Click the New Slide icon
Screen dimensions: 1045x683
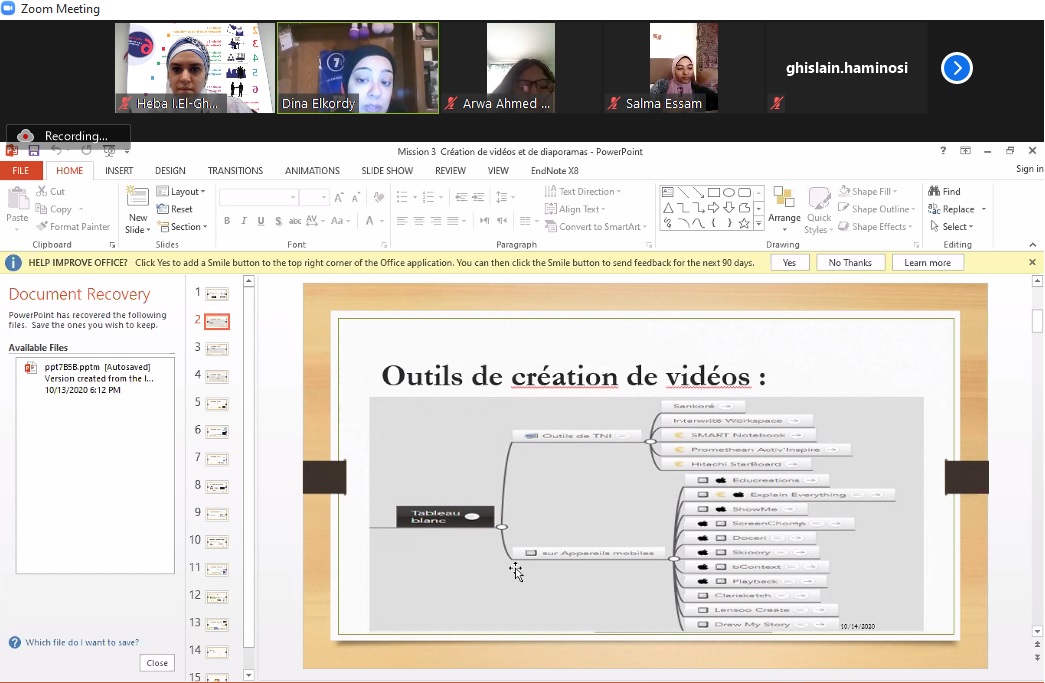(x=138, y=200)
